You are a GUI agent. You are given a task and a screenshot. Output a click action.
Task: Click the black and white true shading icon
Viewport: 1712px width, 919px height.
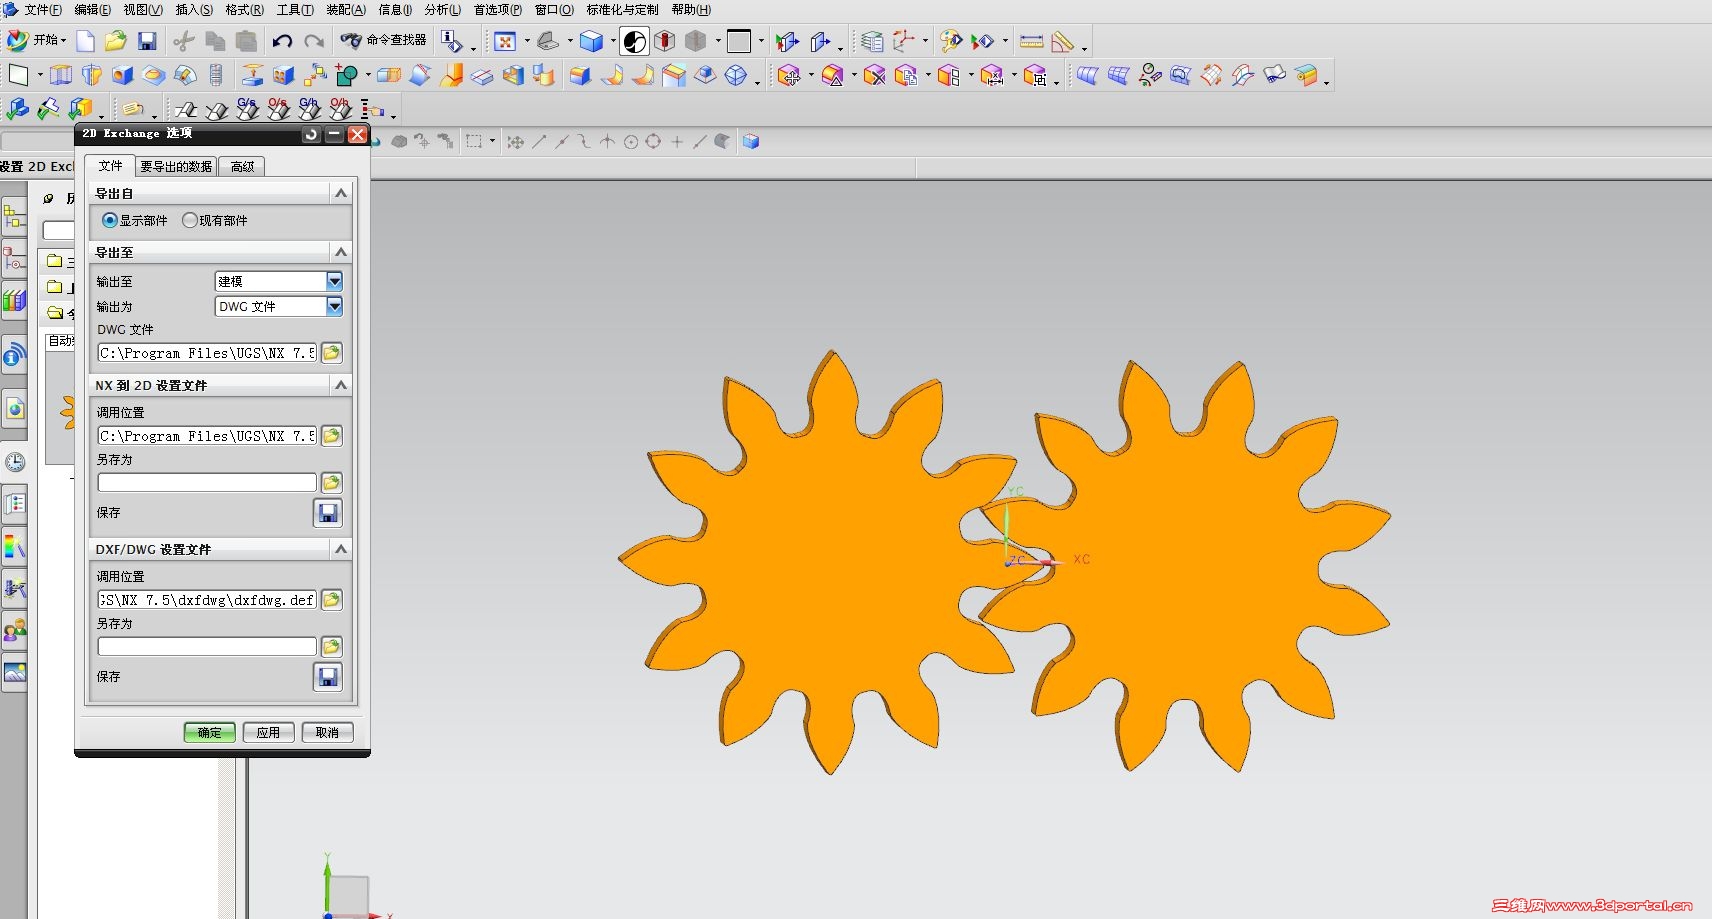[x=634, y=41]
